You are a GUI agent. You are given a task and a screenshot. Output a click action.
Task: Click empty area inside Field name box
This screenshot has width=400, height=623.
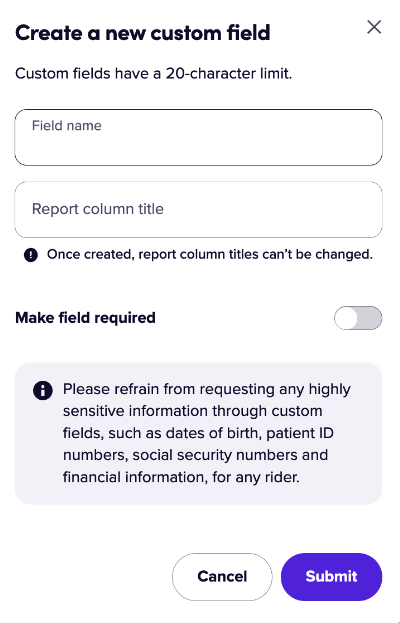pos(238,147)
